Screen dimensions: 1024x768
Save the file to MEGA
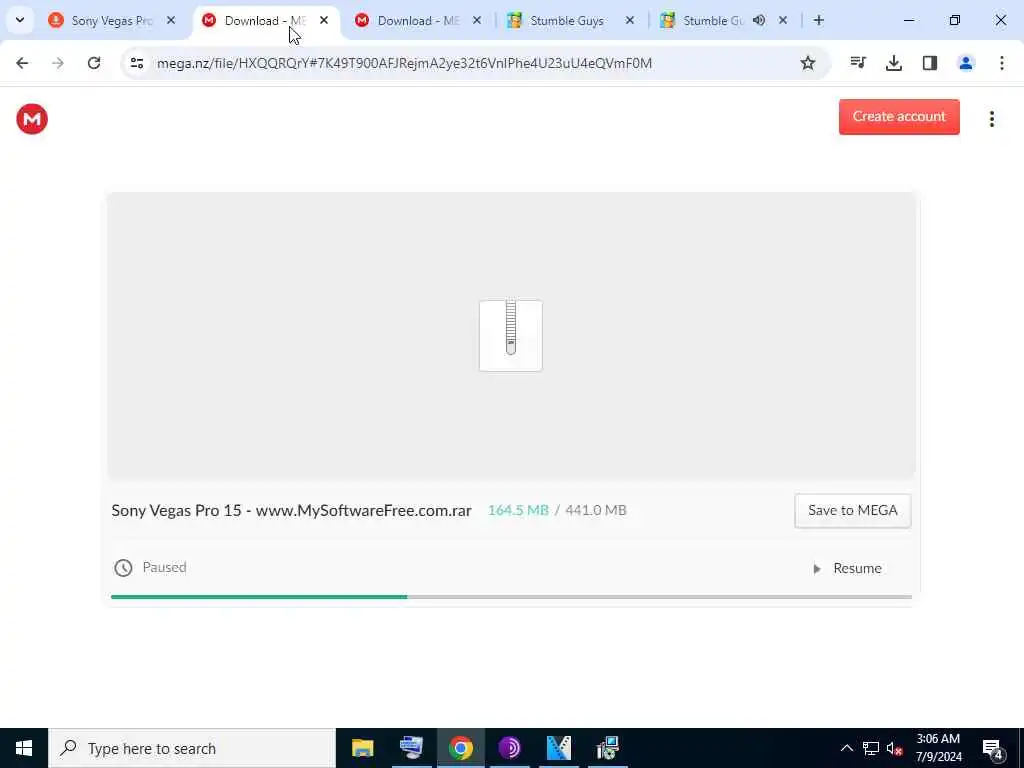pyautogui.click(x=853, y=511)
